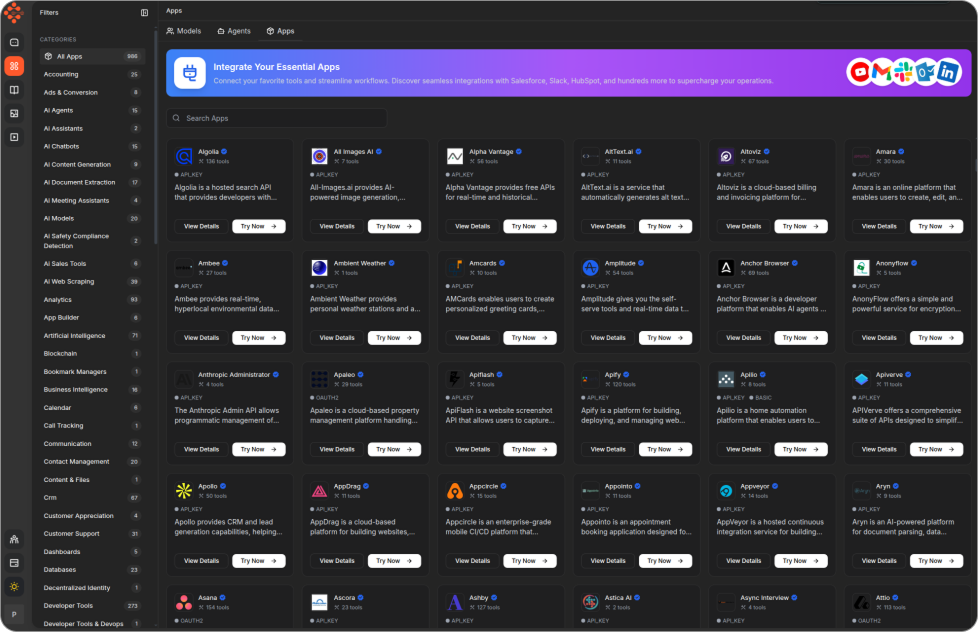978x632 pixels.
Task: Click View Details for Amplitude
Action: 608,338
